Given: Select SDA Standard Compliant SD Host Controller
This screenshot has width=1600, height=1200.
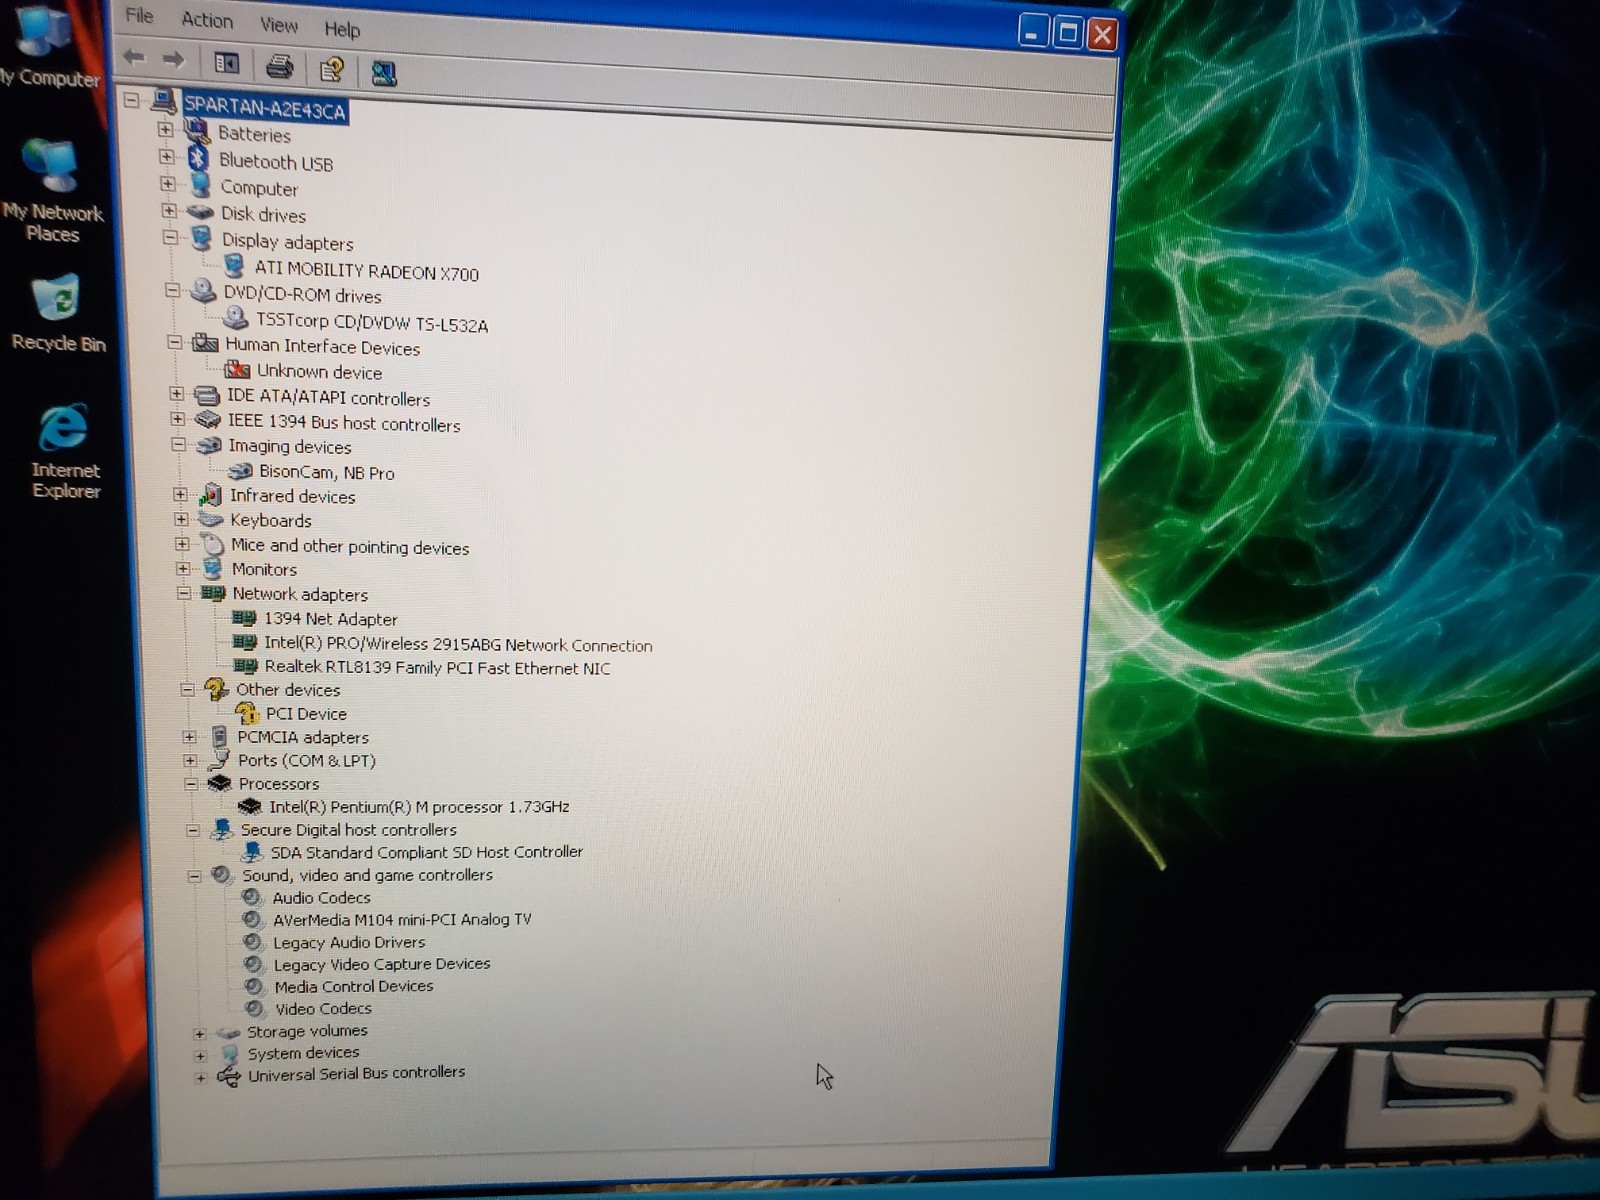Looking at the screenshot, I should (427, 852).
